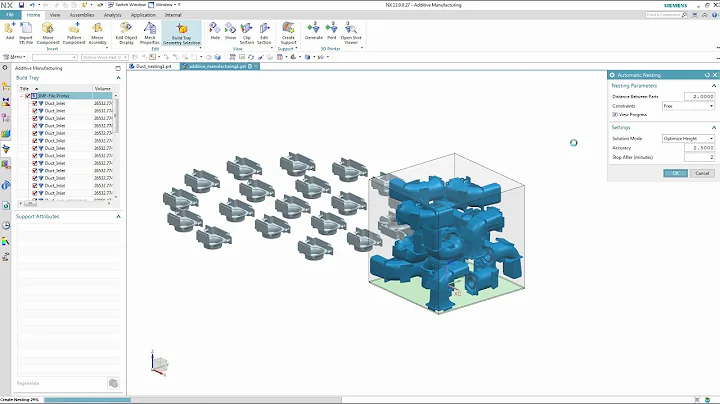Screen dimensions: 720x404
Task: Collapse the Build Tray section
Action: [x=118, y=78]
